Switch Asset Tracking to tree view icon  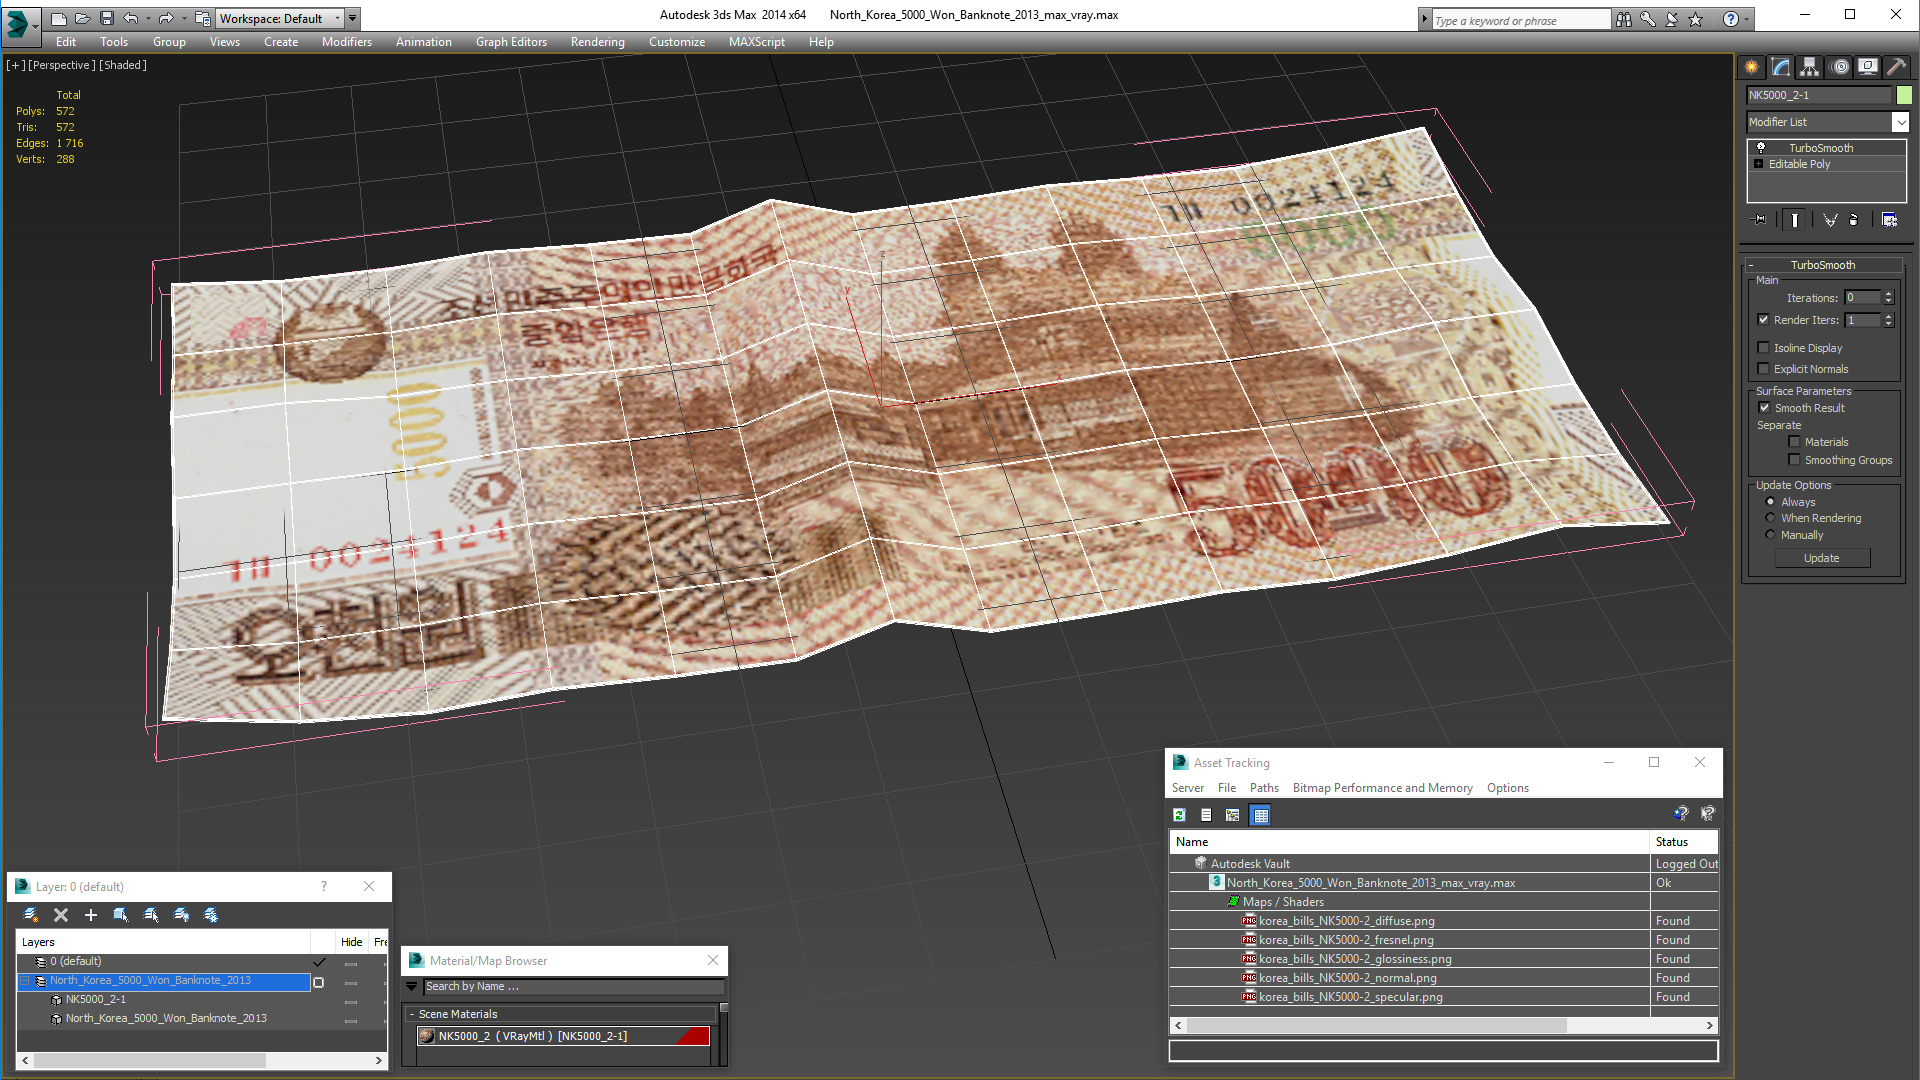click(1233, 815)
